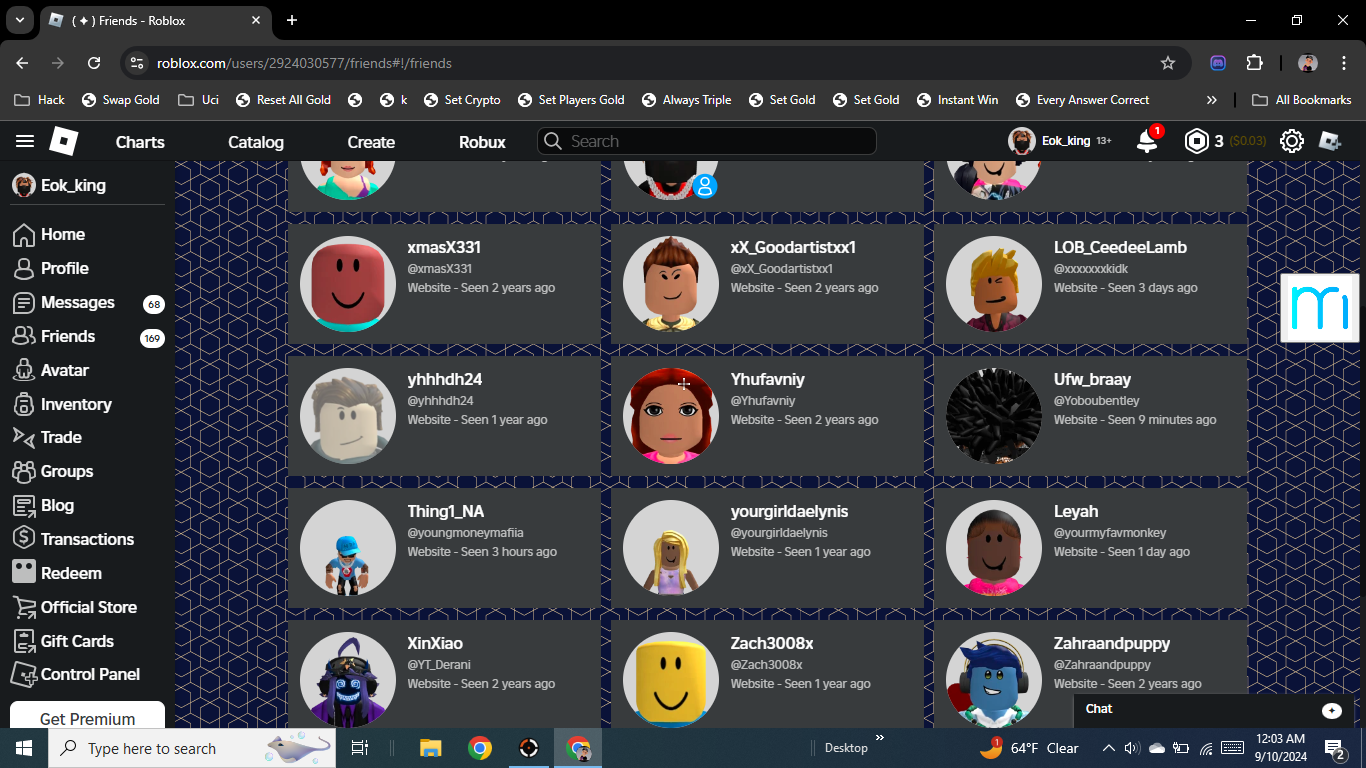Click the Get Premium button
Viewport: 1366px width, 768px height.
point(87,716)
